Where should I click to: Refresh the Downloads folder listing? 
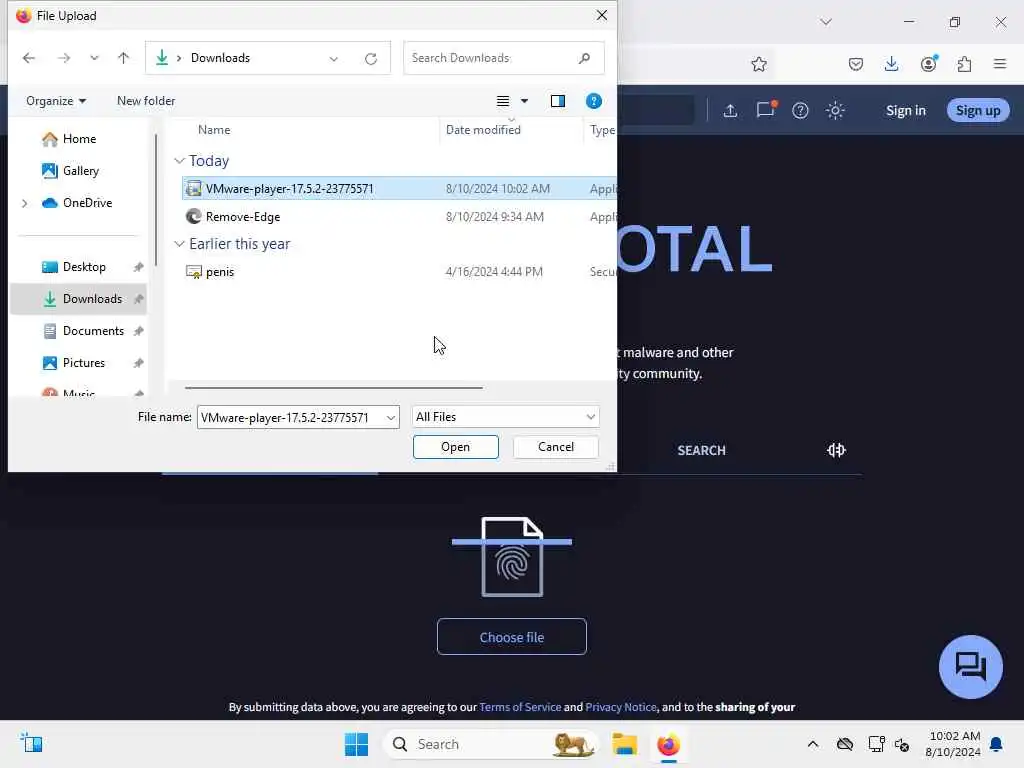[x=371, y=59]
